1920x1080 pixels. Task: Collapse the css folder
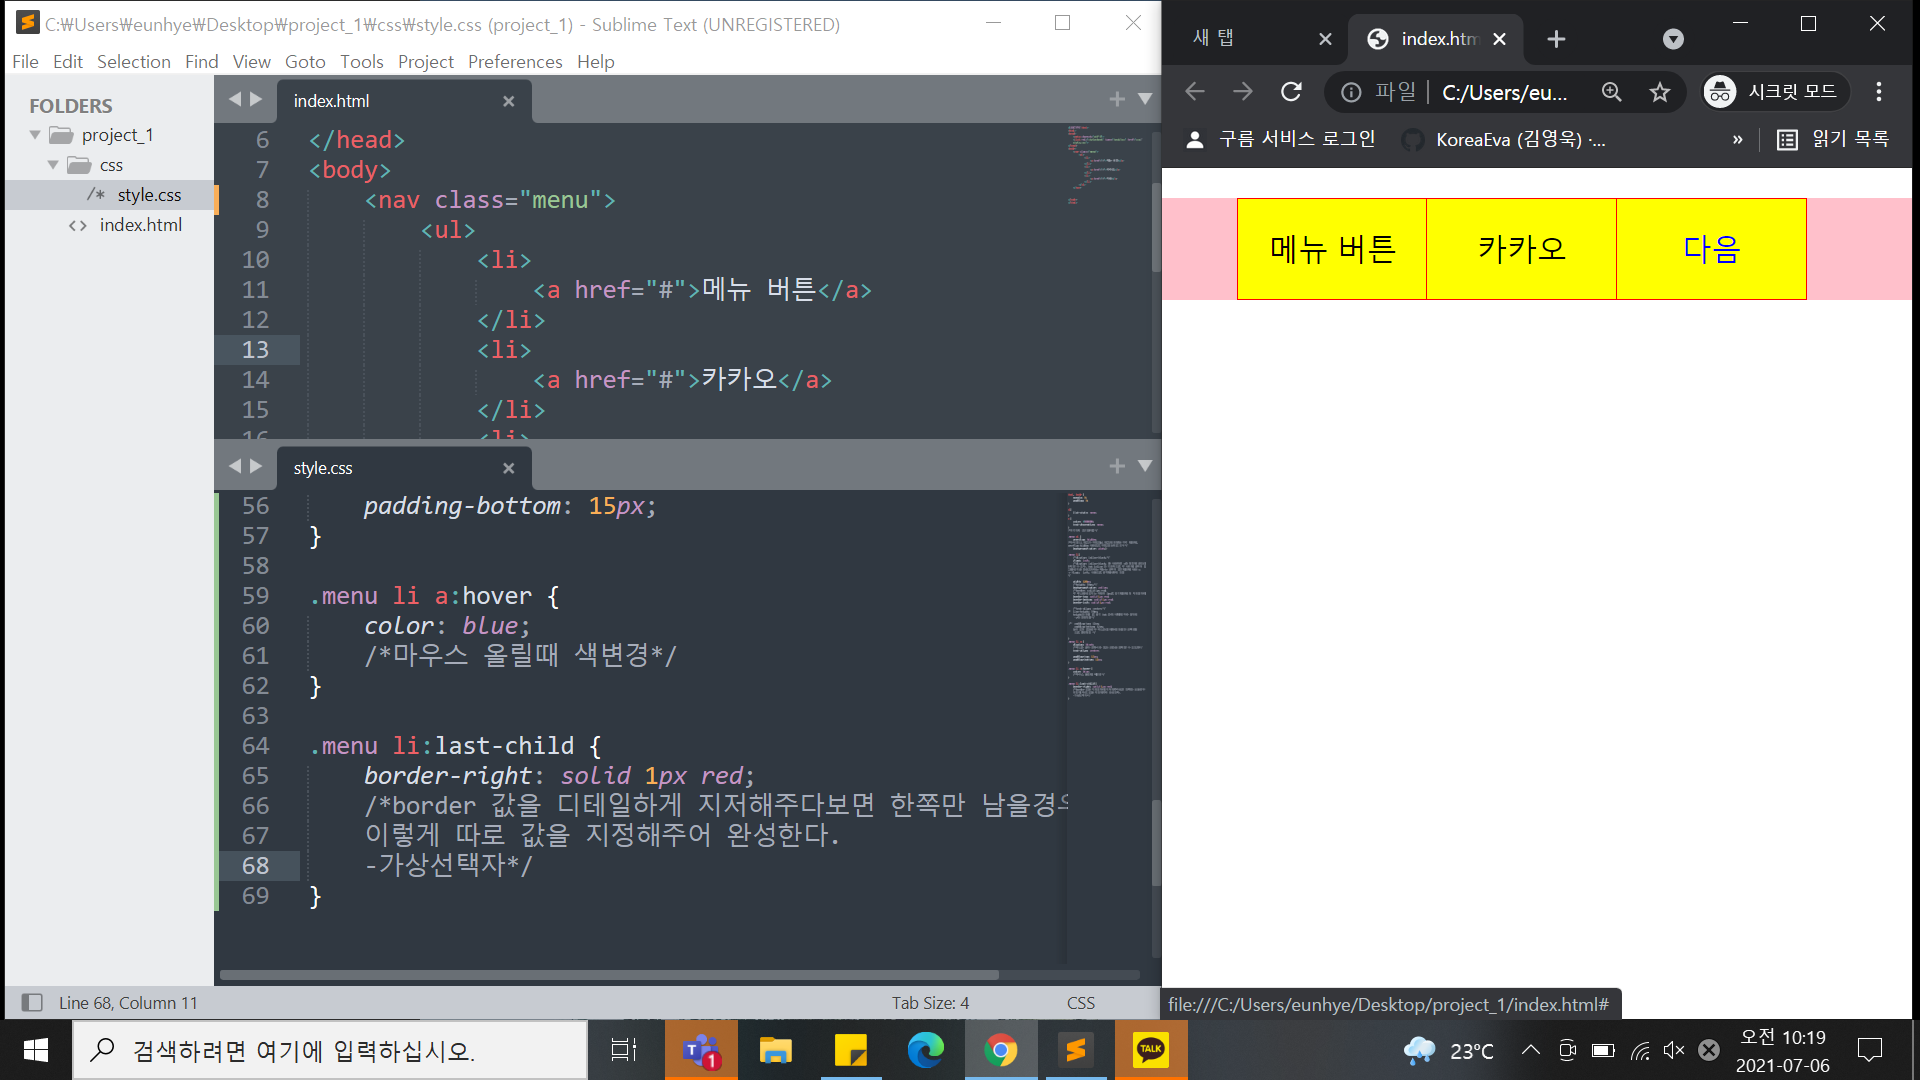pyautogui.click(x=53, y=165)
